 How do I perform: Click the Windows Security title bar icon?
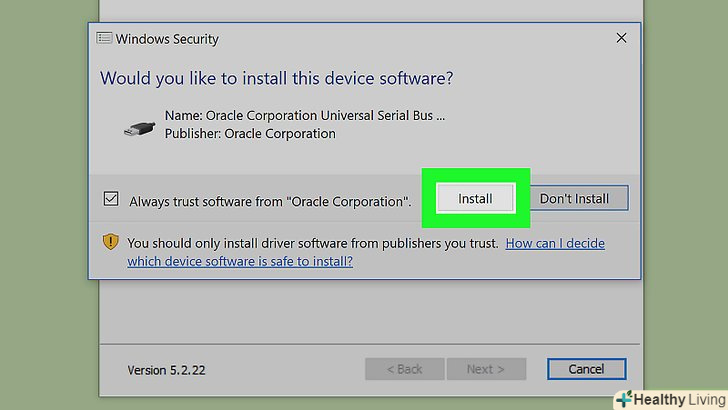coord(104,39)
